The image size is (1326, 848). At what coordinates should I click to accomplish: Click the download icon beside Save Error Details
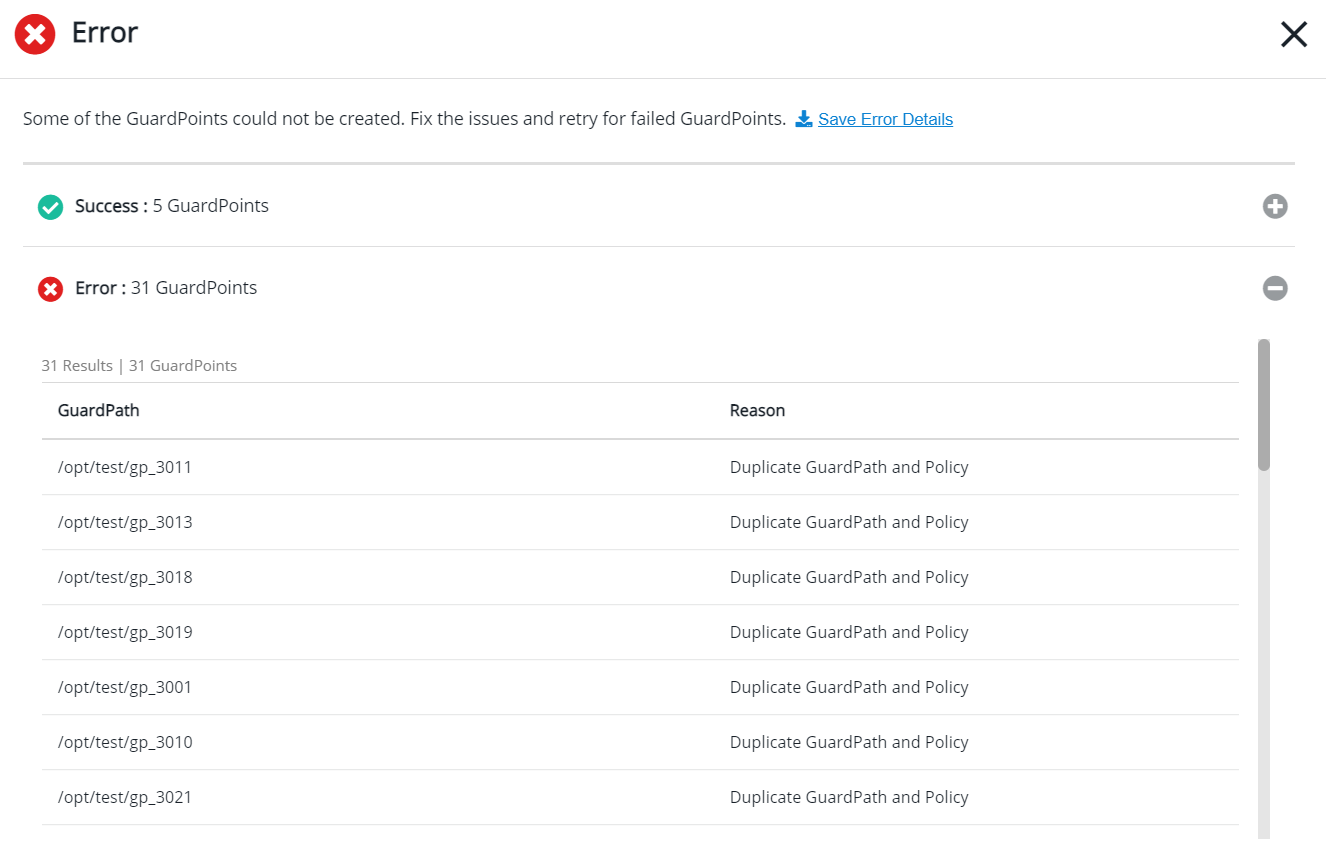(803, 119)
